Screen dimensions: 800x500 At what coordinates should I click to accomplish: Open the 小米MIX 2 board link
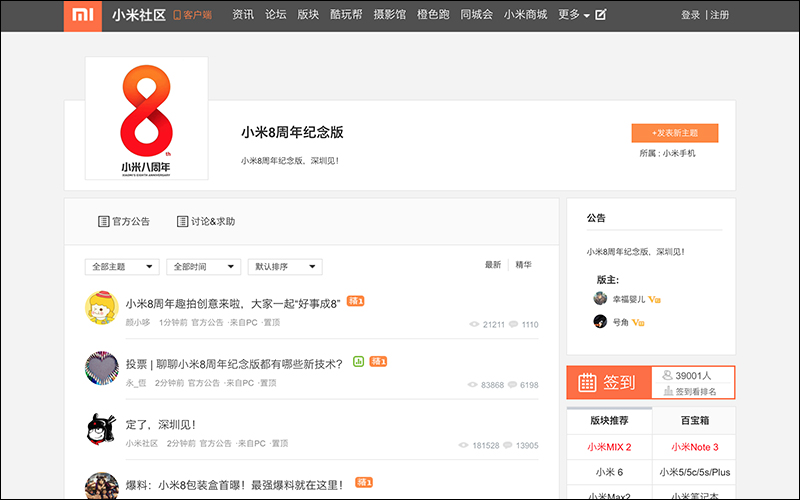pos(609,447)
